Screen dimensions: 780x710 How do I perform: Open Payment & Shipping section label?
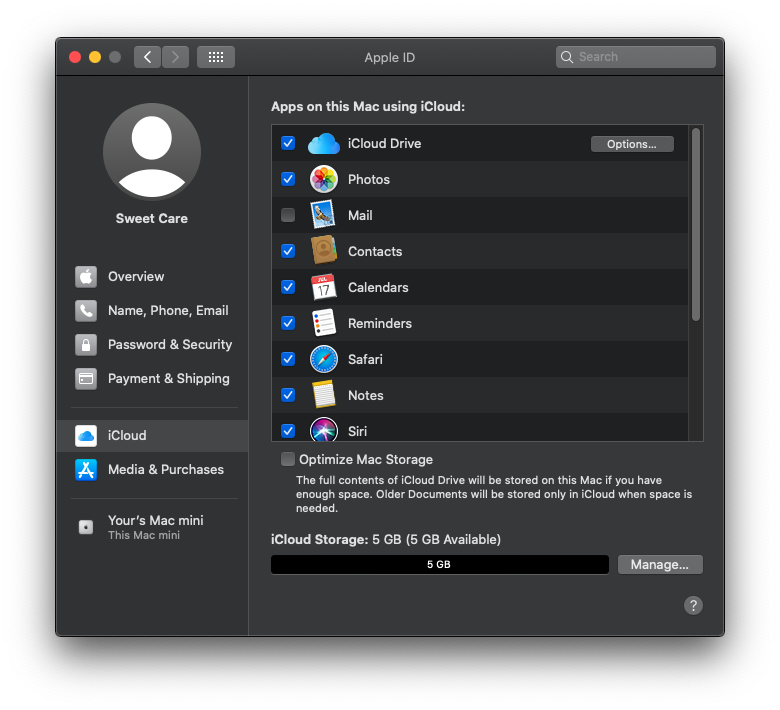[169, 379]
